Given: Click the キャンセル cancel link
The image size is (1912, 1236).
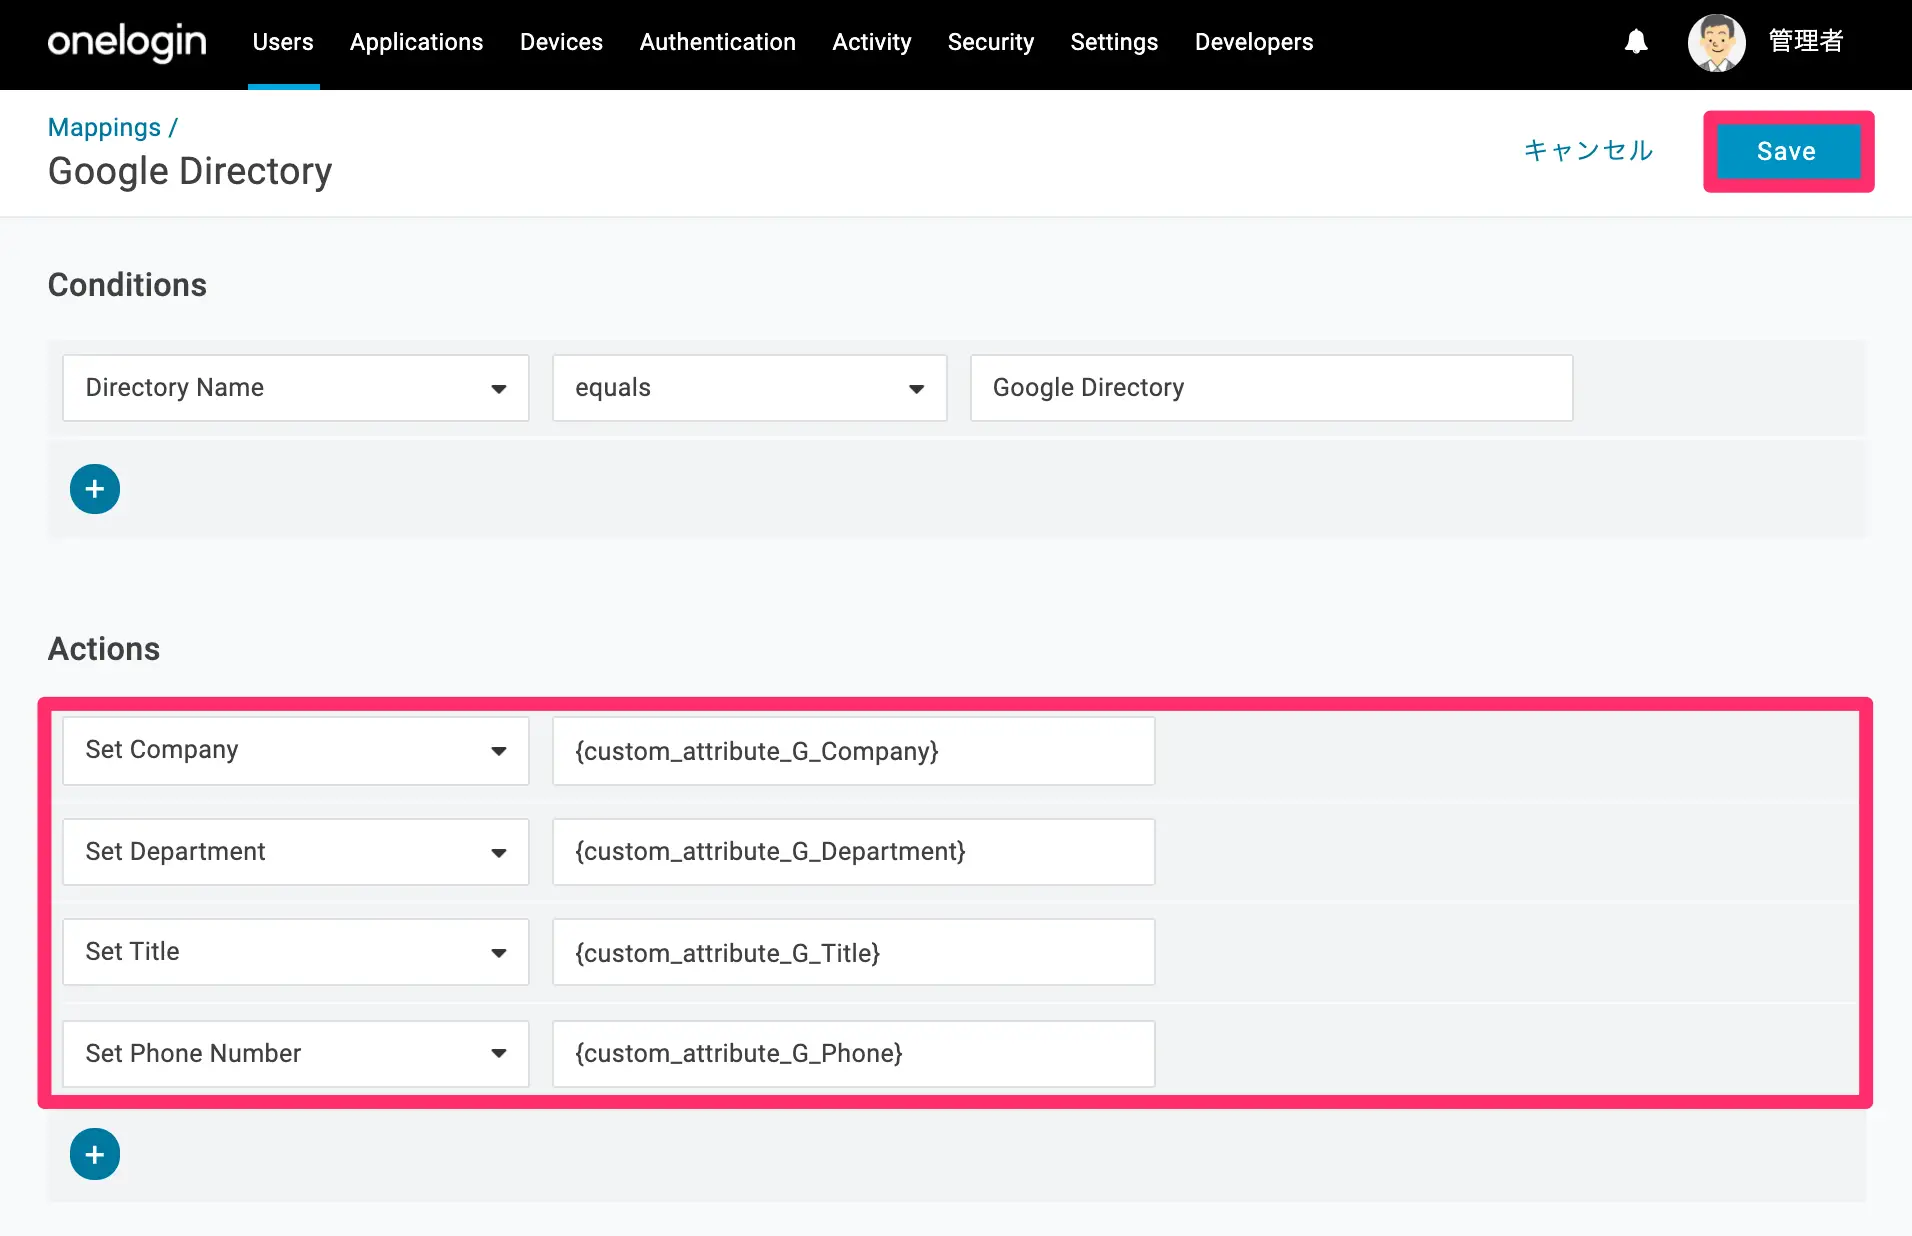Looking at the screenshot, I should tap(1588, 151).
